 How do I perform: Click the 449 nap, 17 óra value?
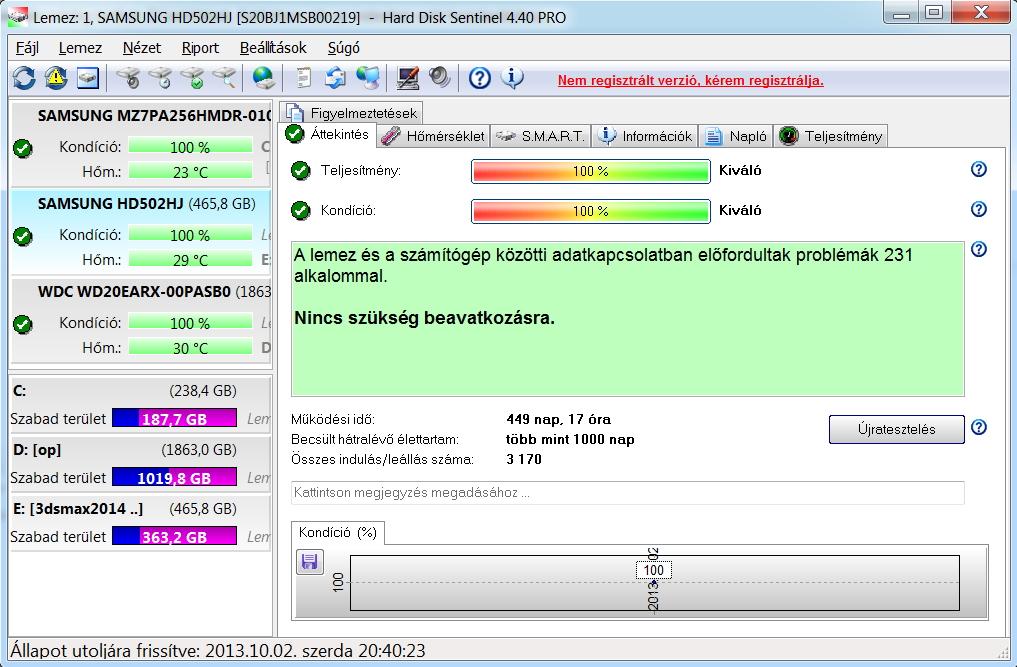[558, 419]
